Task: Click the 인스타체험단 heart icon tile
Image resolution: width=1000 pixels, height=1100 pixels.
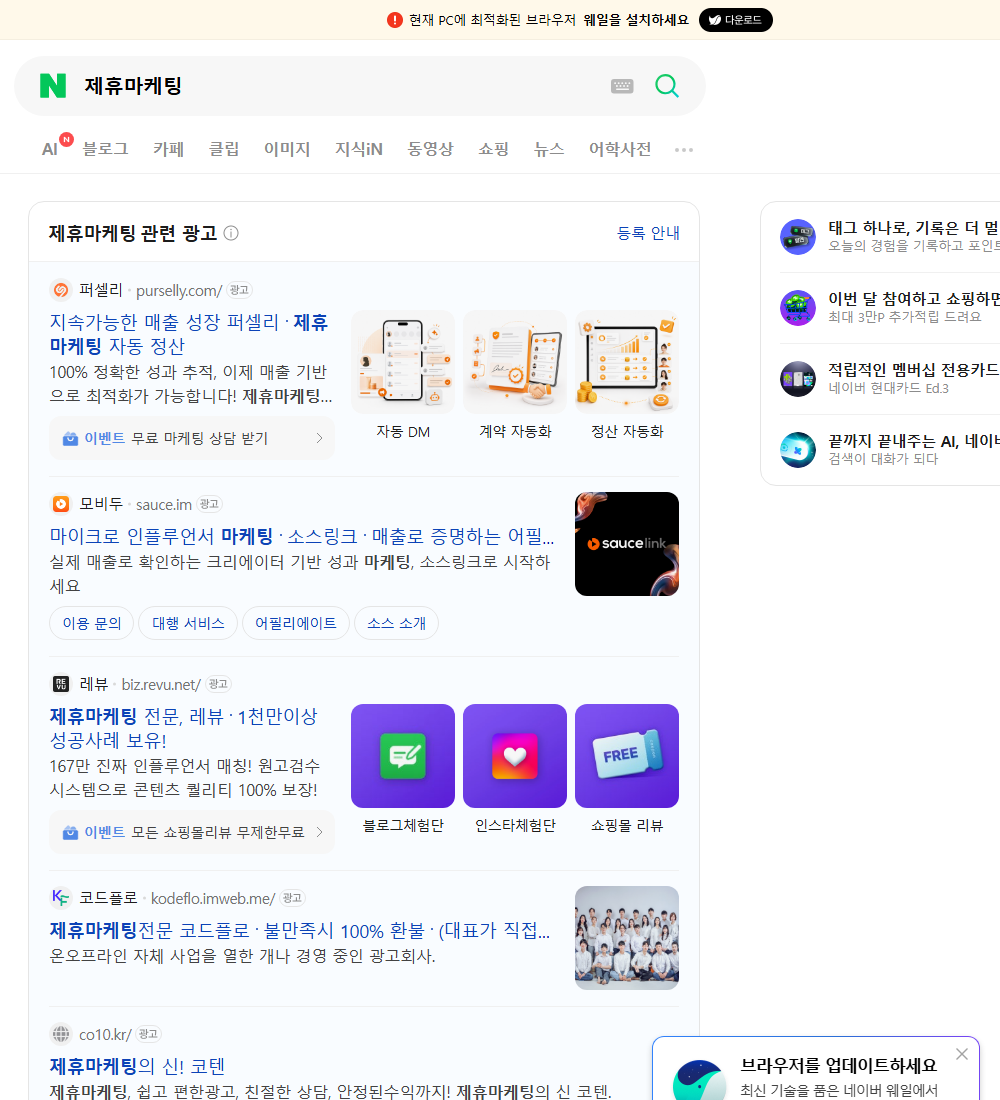Action: point(515,756)
